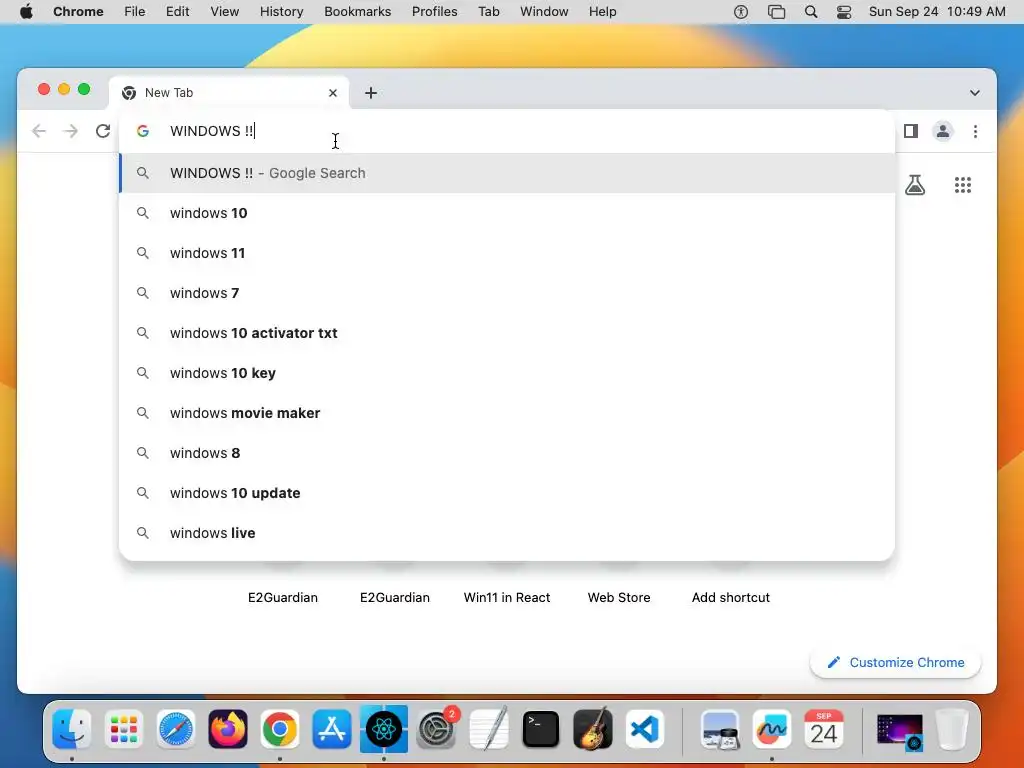1024x768 pixels.
Task: Open the Chrome side panel icon
Action: click(911, 131)
